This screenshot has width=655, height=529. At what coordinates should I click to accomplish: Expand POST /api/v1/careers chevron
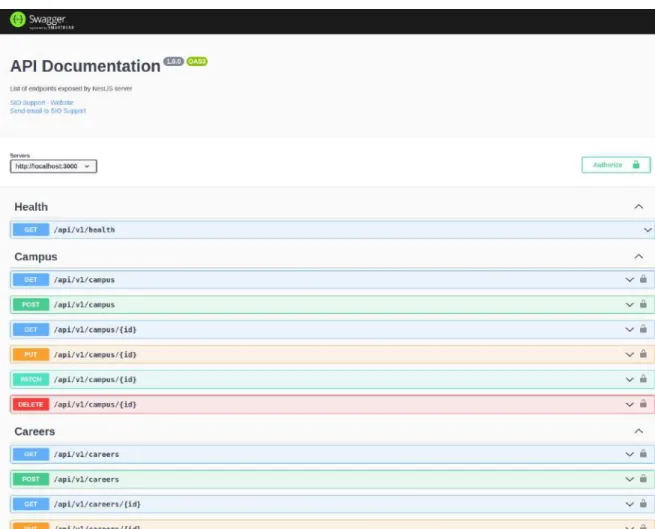point(630,479)
